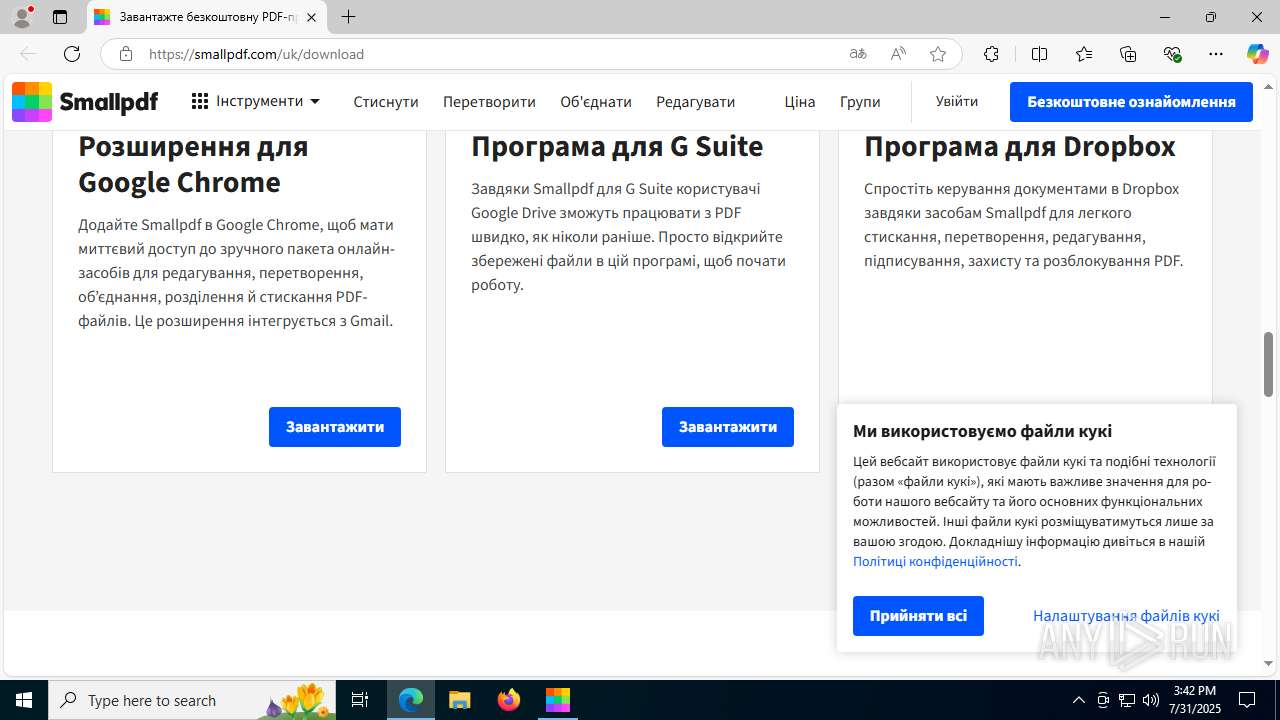This screenshot has height=720, width=1280.
Task: Open File Explorer from taskbar
Action: [x=459, y=700]
